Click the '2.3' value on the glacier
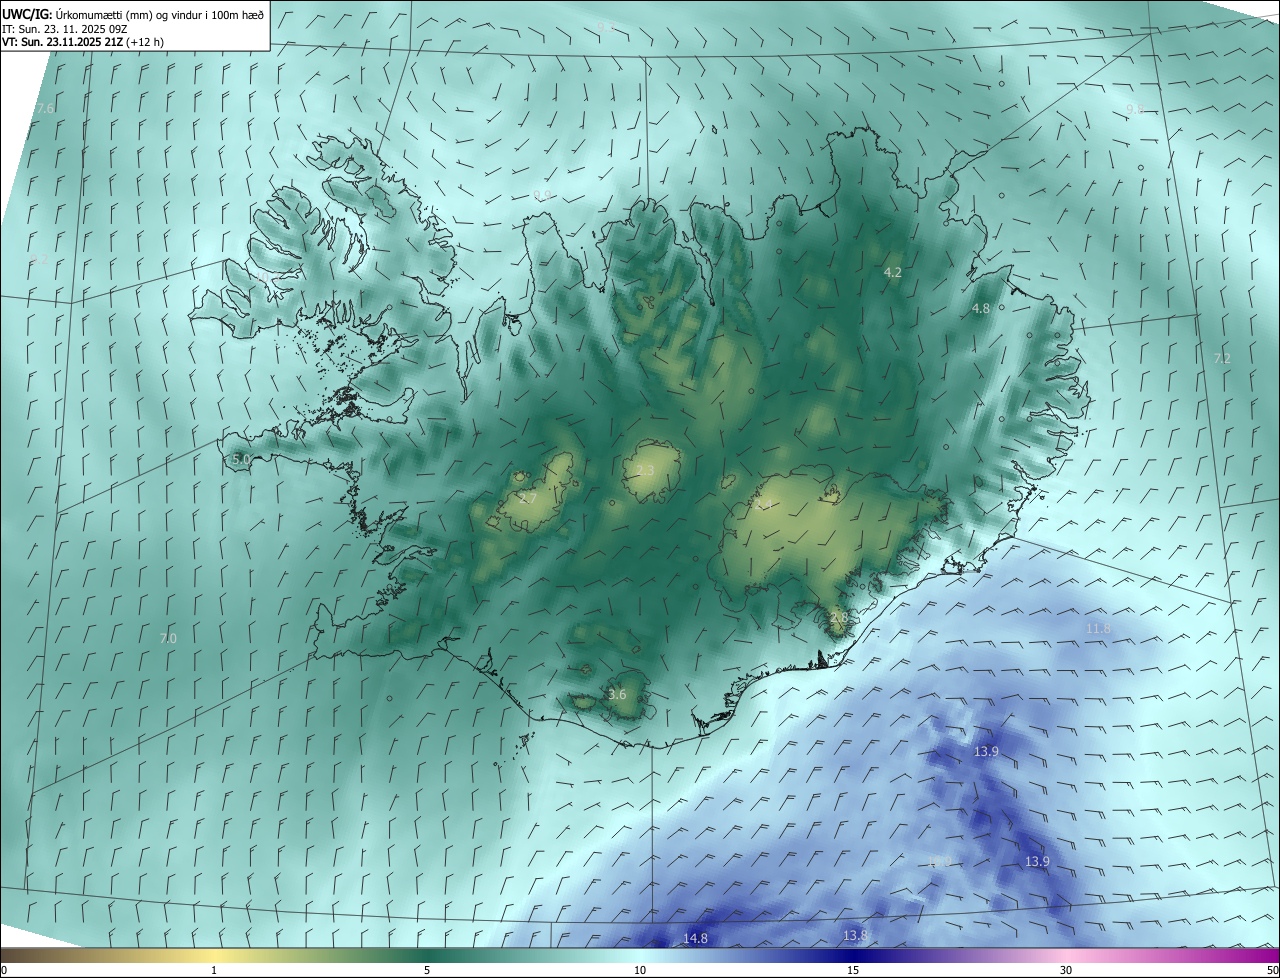The height and width of the screenshot is (978, 1280). coord(645,470)
